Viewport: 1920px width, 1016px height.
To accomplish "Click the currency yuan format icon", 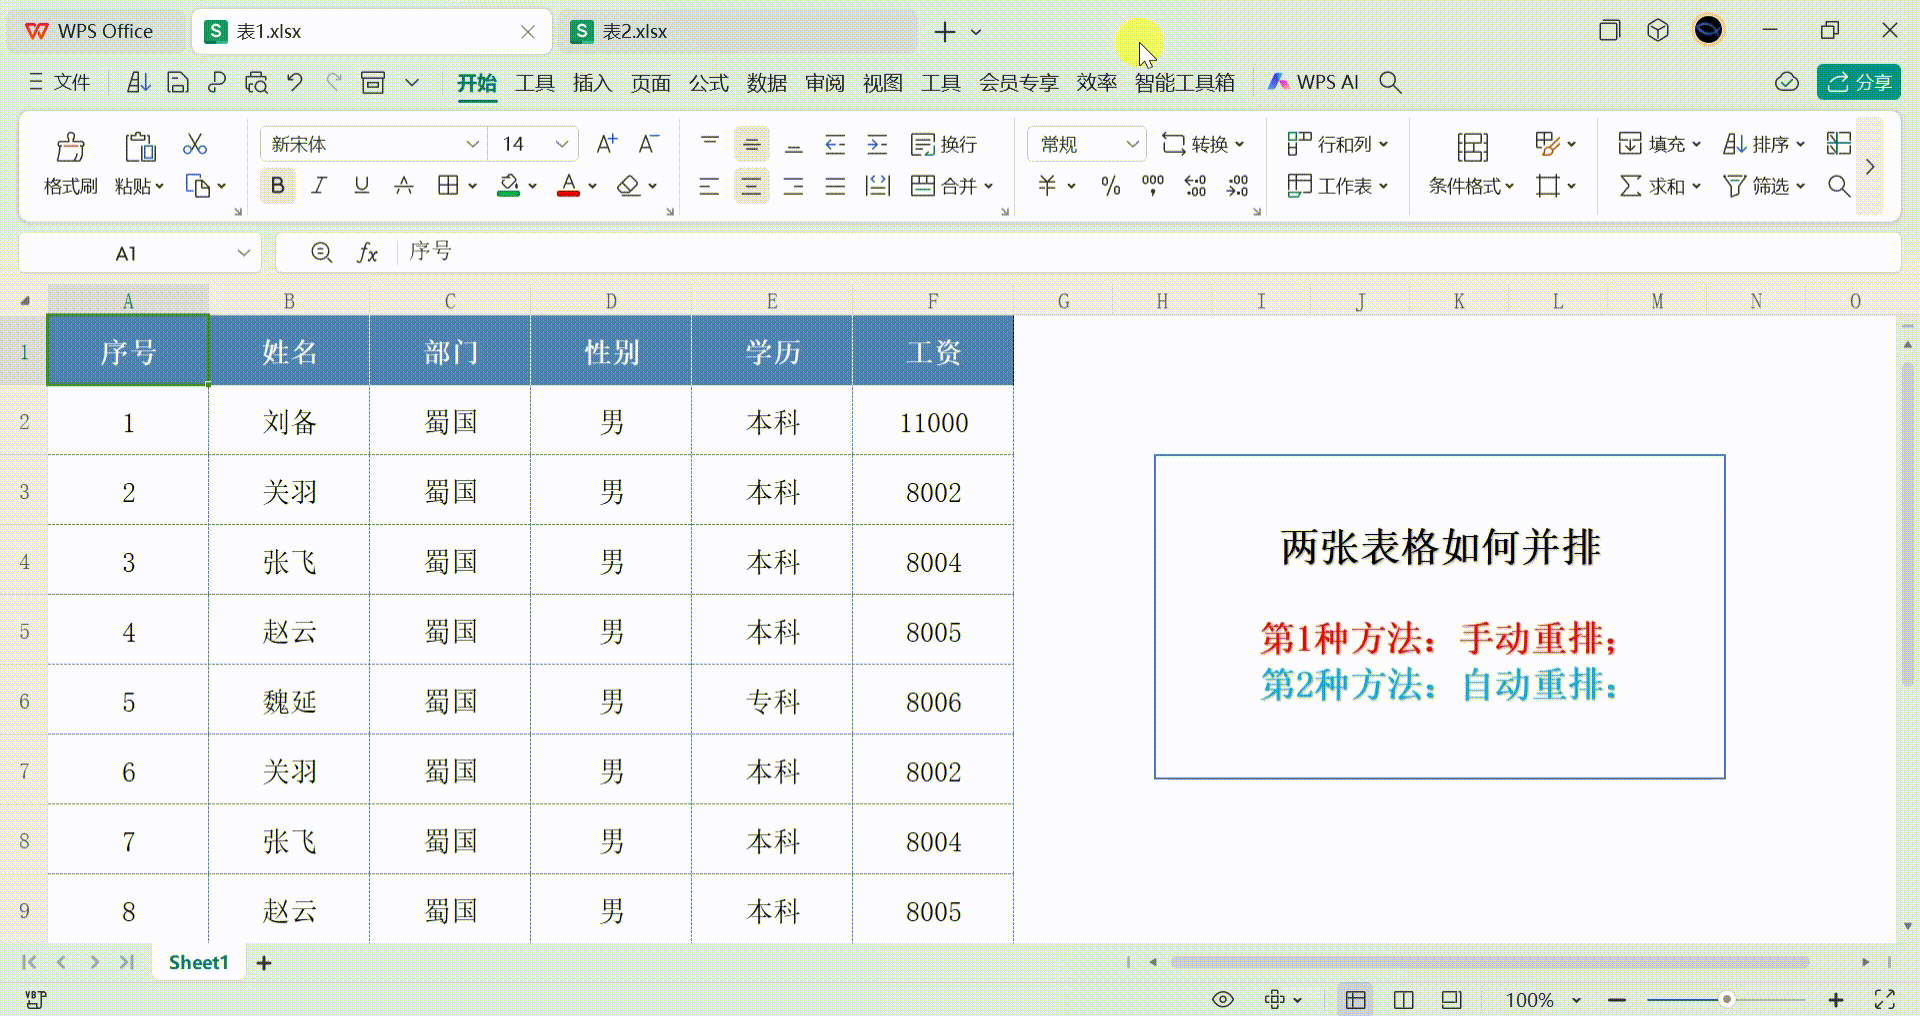I will tap(1047, 185).
